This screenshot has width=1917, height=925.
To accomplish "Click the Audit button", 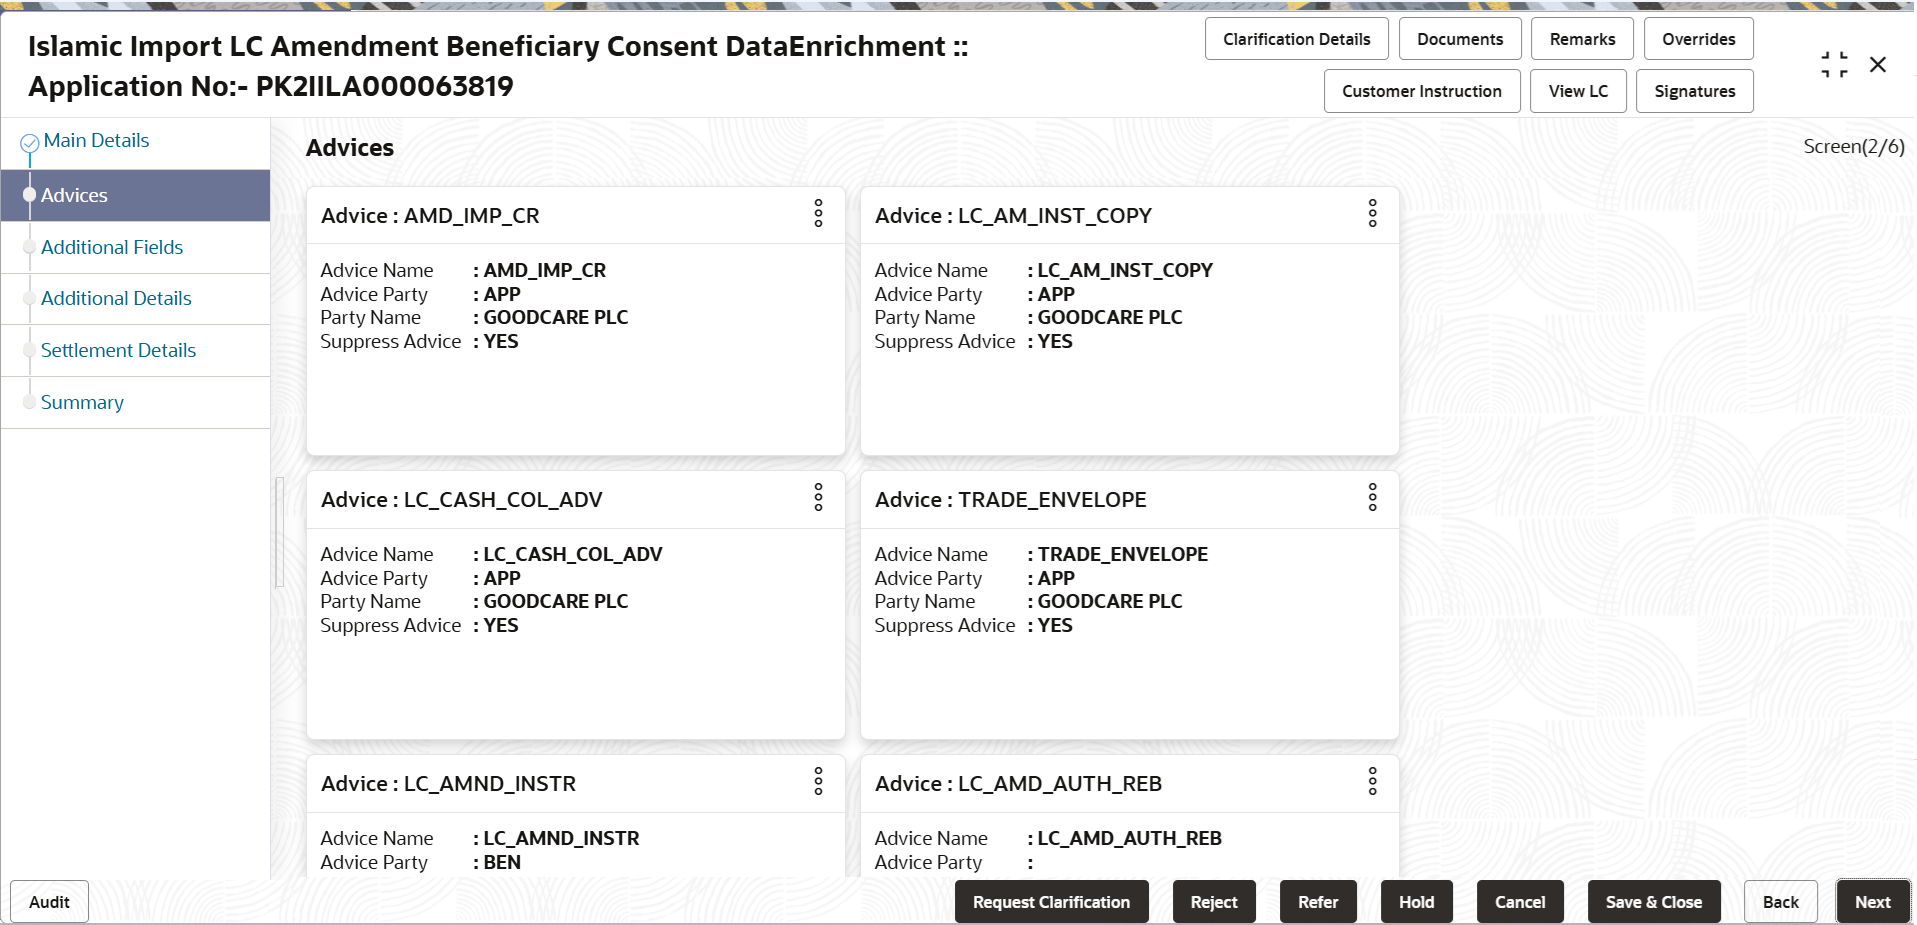I will (49, 902).
